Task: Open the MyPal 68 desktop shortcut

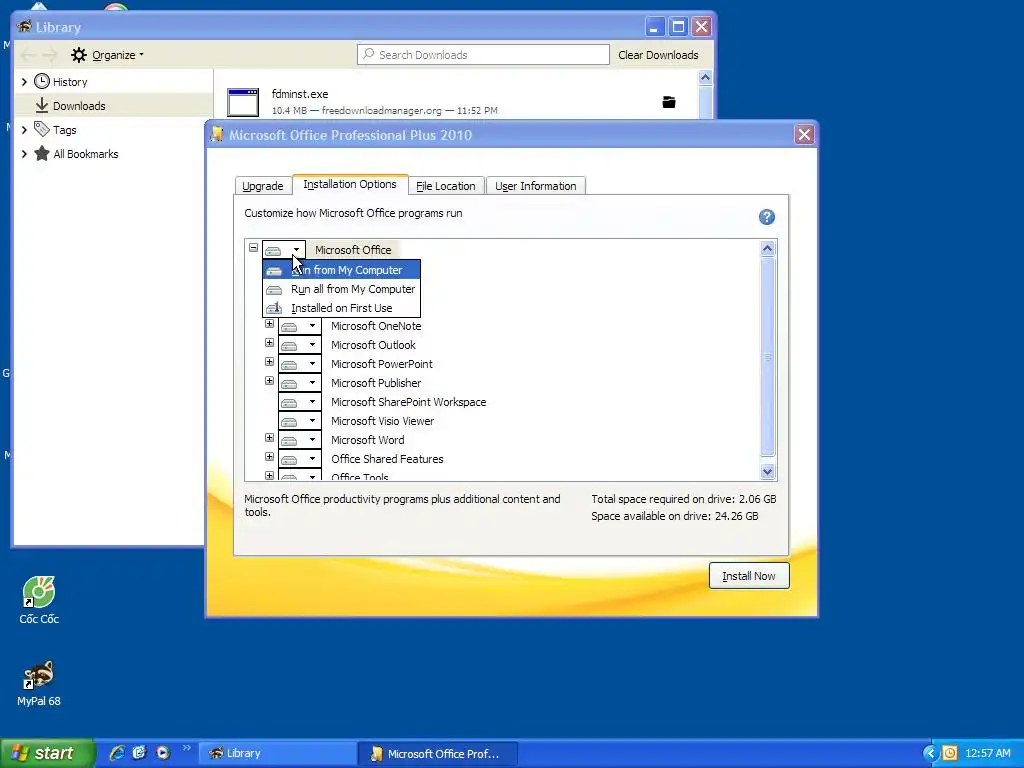Action: click(x=39, y=683)
